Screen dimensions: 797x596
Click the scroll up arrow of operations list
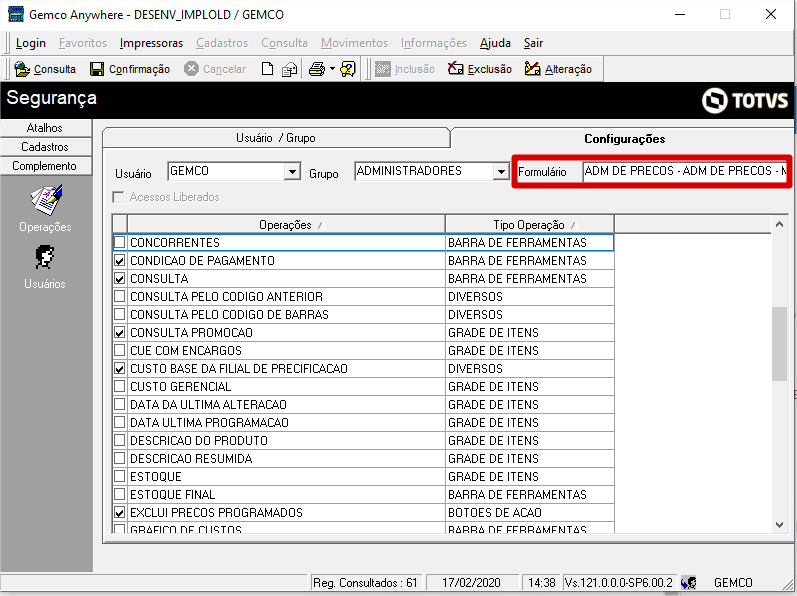pyautogui.click(x=779, y=224)
